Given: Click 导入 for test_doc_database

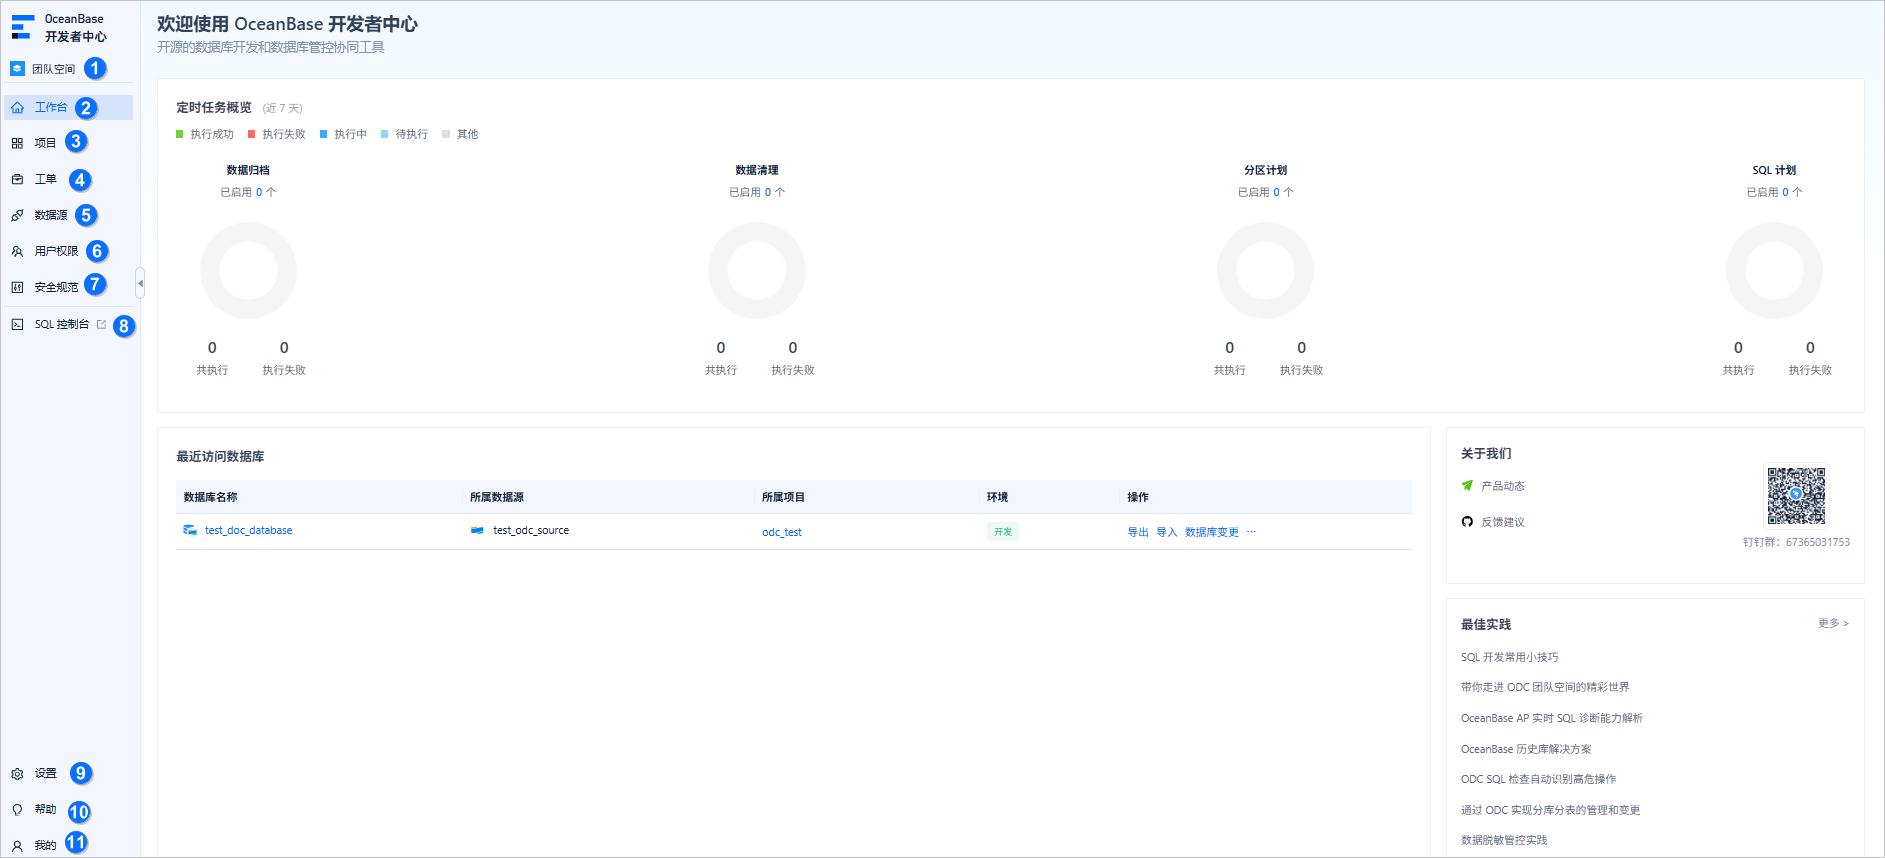Looking at the screenshot, I should coord(1166,532).
